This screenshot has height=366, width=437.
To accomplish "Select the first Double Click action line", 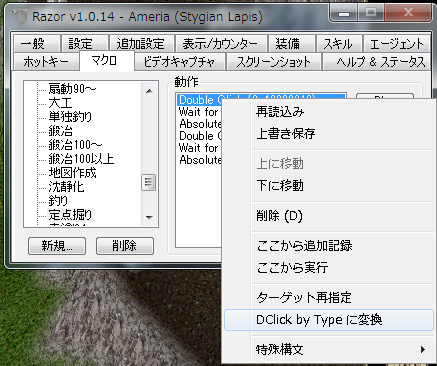I will [200, 100].
